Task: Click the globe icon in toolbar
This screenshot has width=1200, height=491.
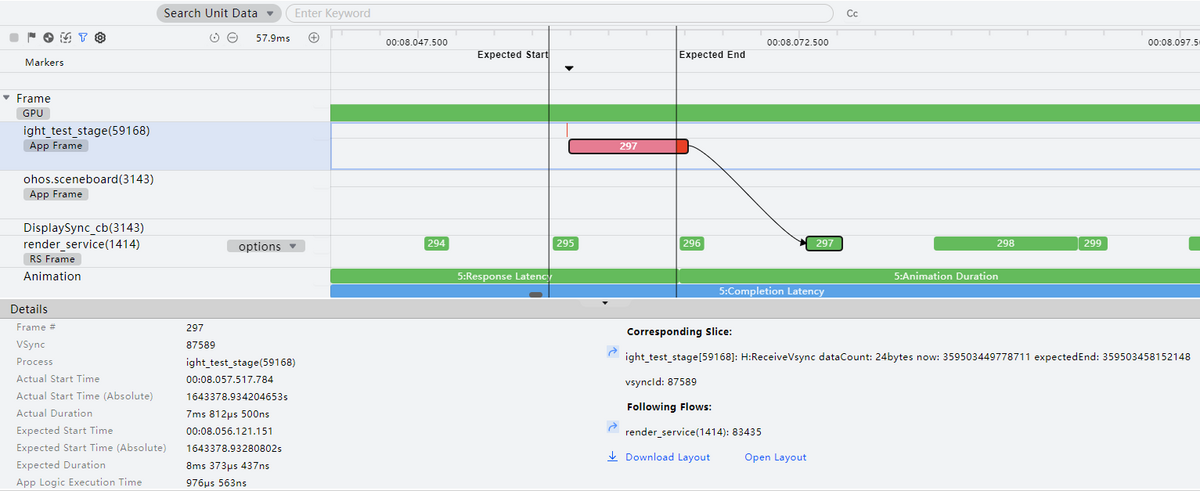Action: 48,37
